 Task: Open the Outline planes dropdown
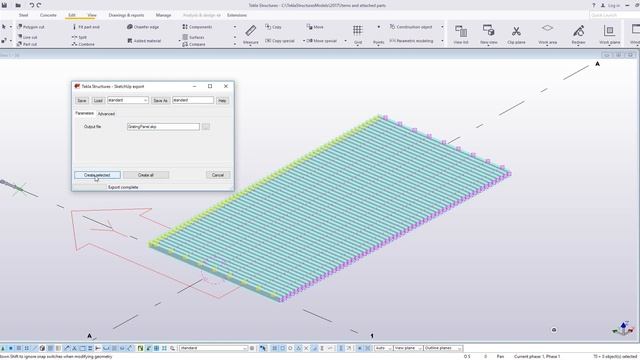[x=443, y=348]
